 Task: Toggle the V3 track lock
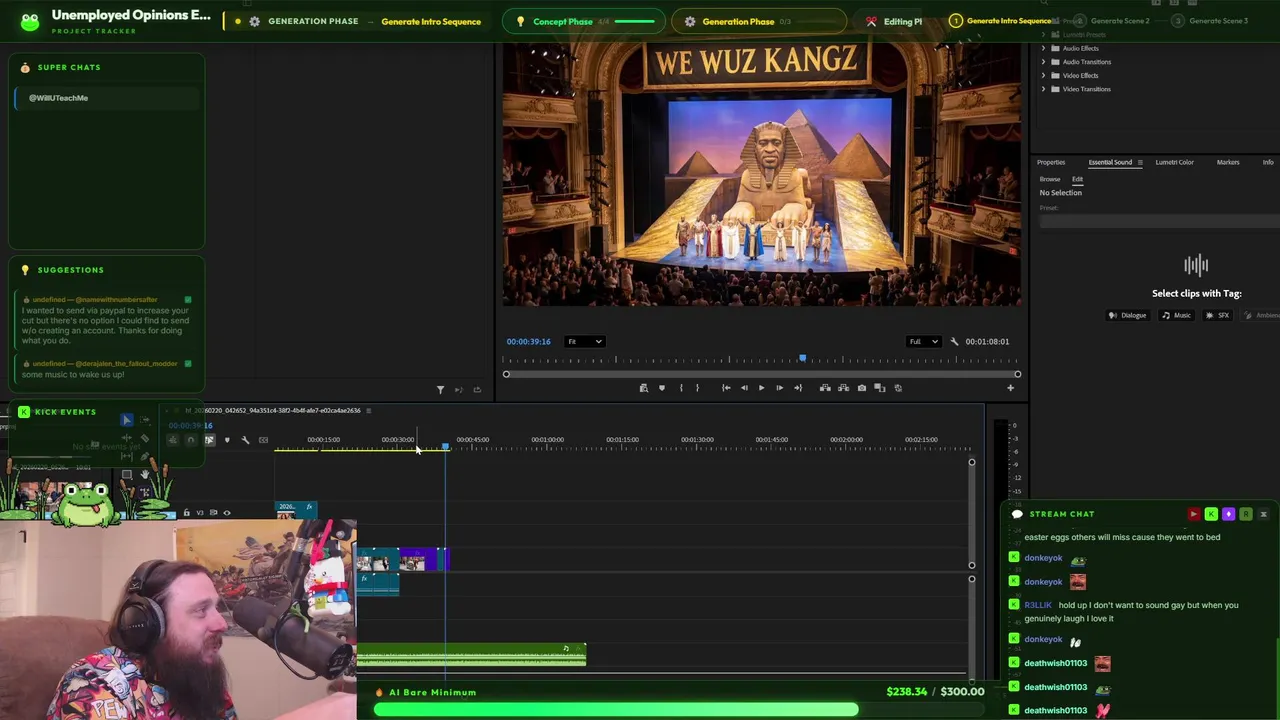(x=186, y=512)
